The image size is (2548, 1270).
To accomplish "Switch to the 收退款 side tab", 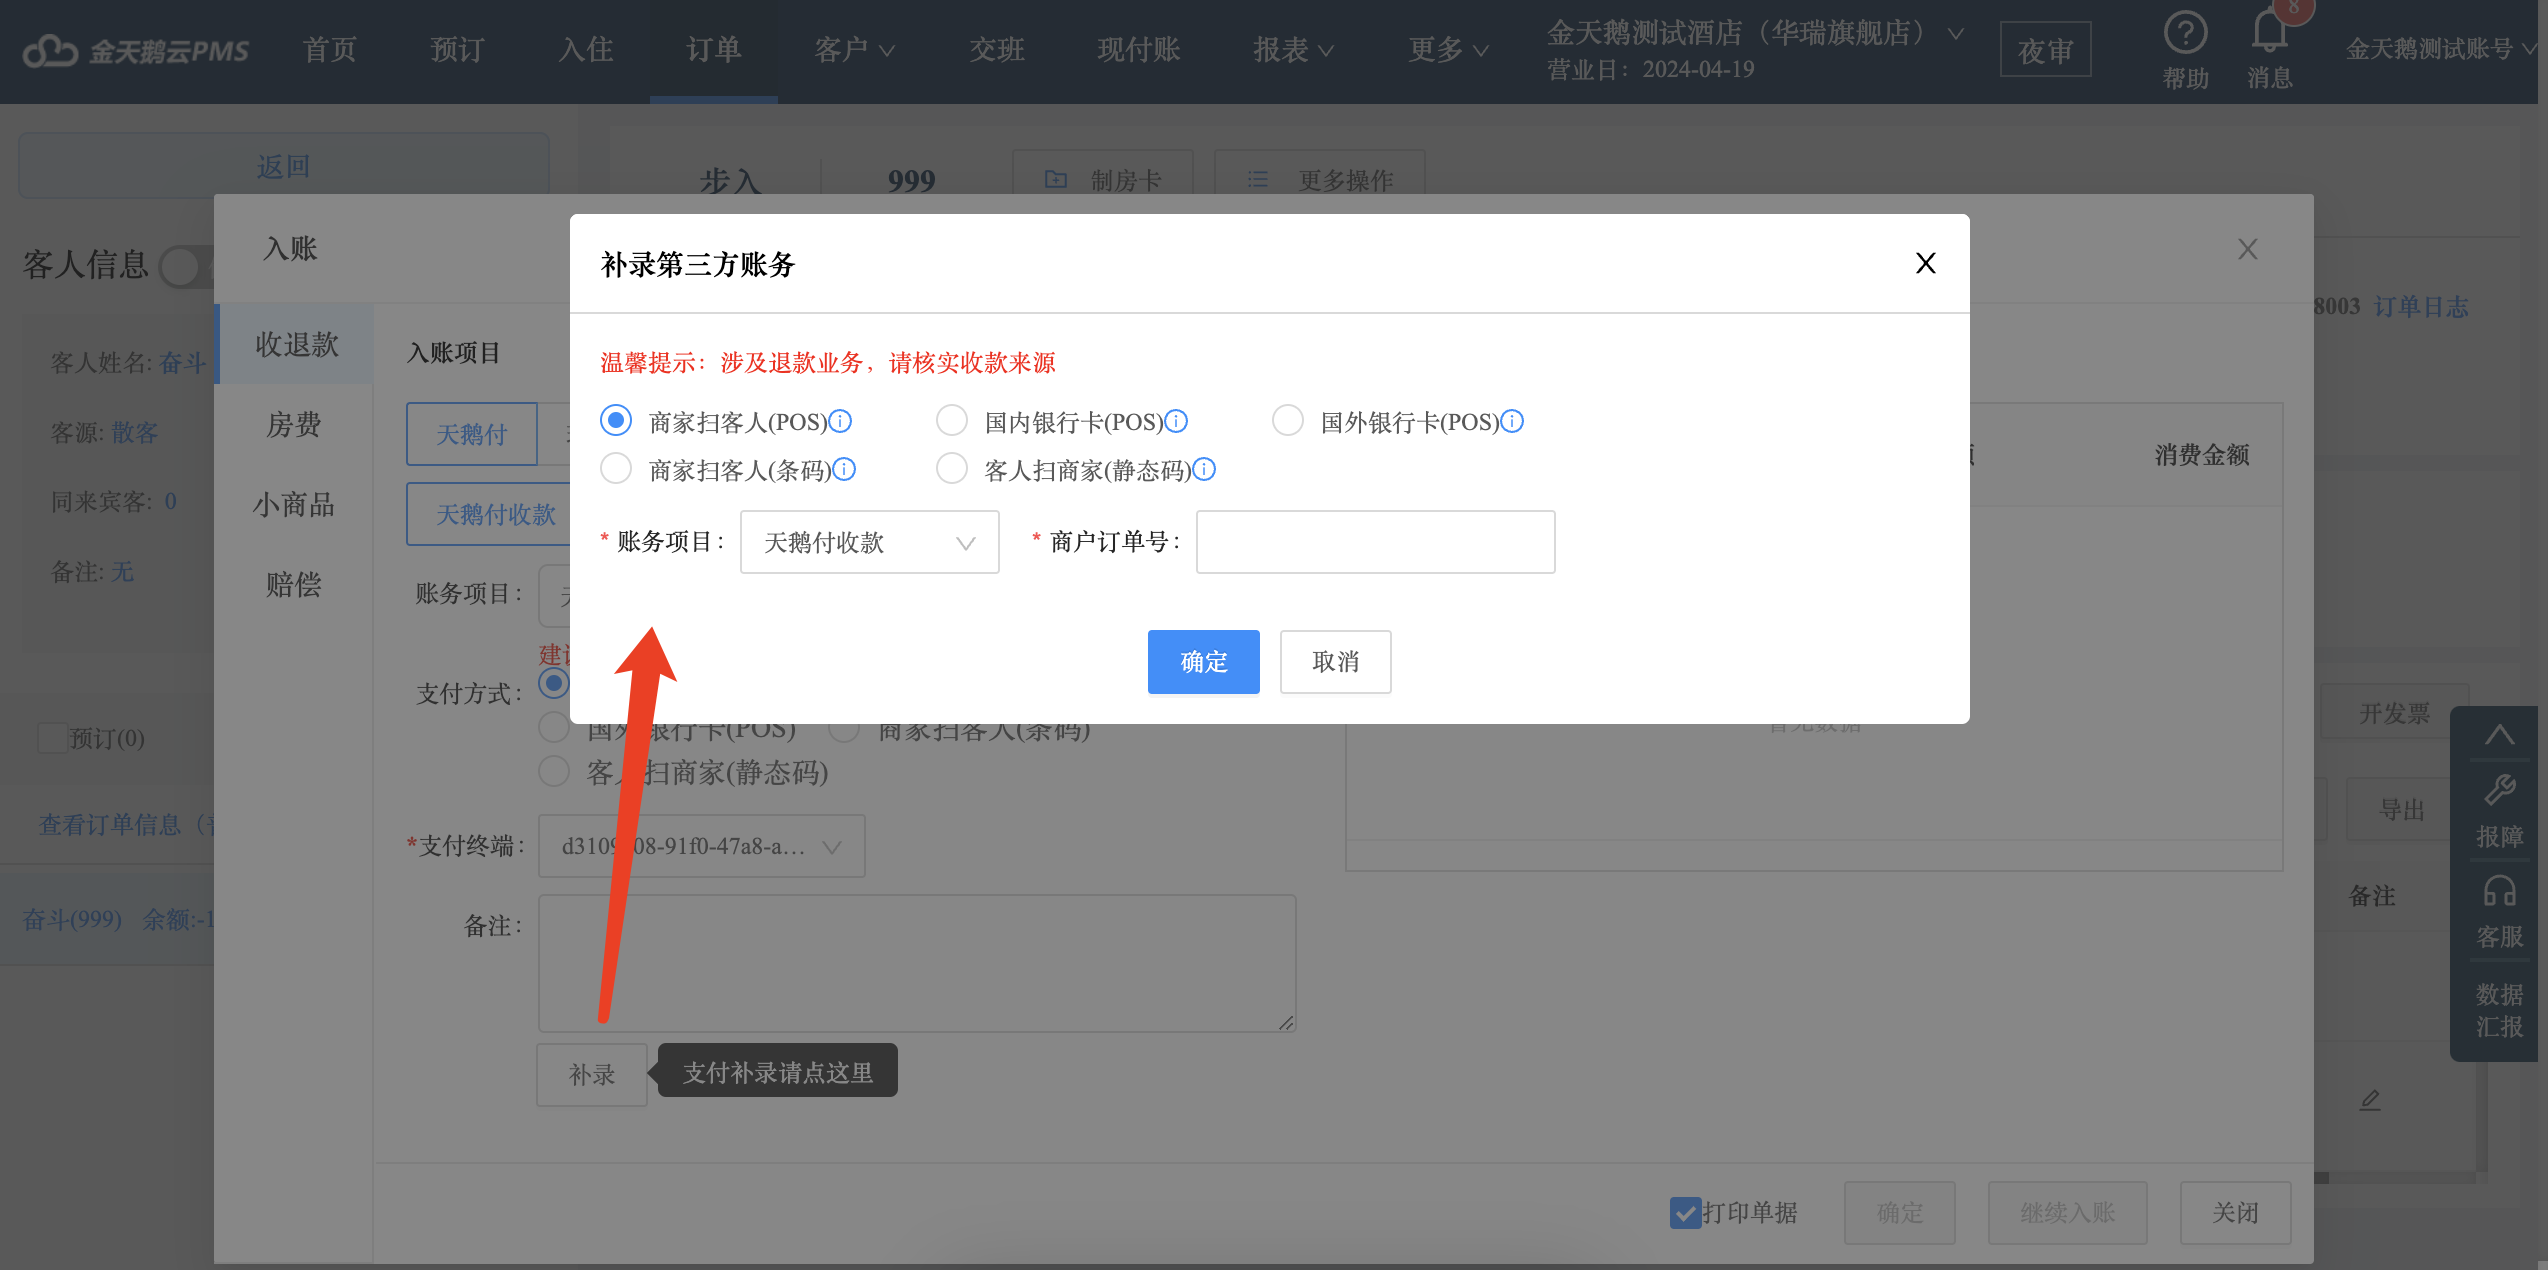I will [x=296, y=344].
